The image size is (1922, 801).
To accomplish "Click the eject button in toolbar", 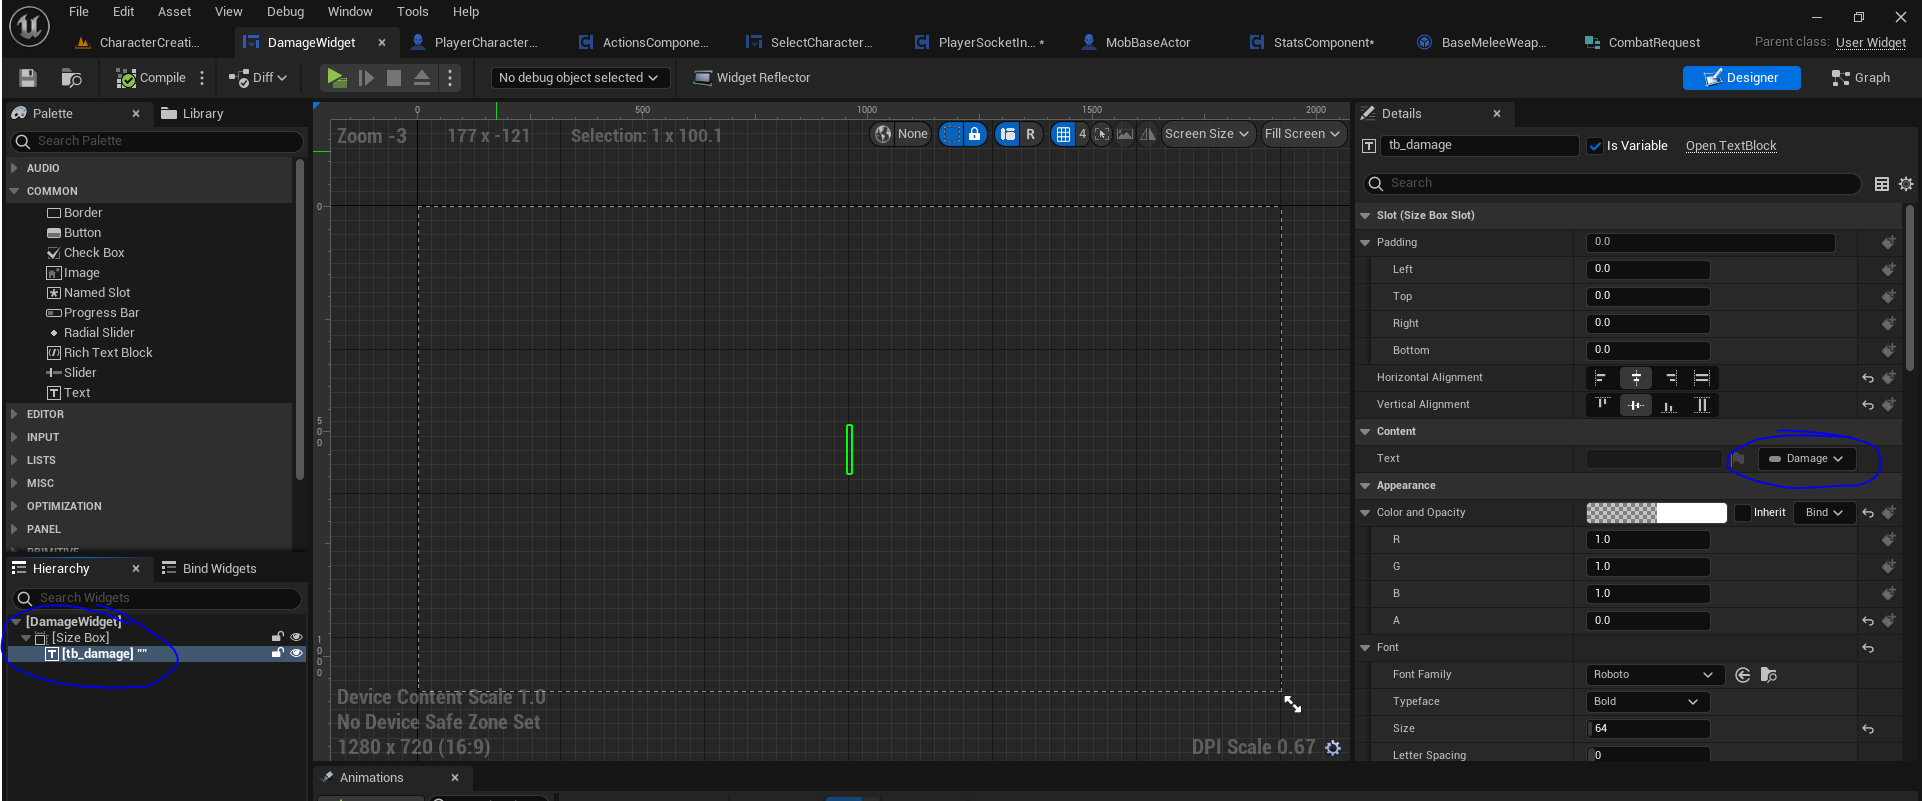I will click(x=422, y=78).
